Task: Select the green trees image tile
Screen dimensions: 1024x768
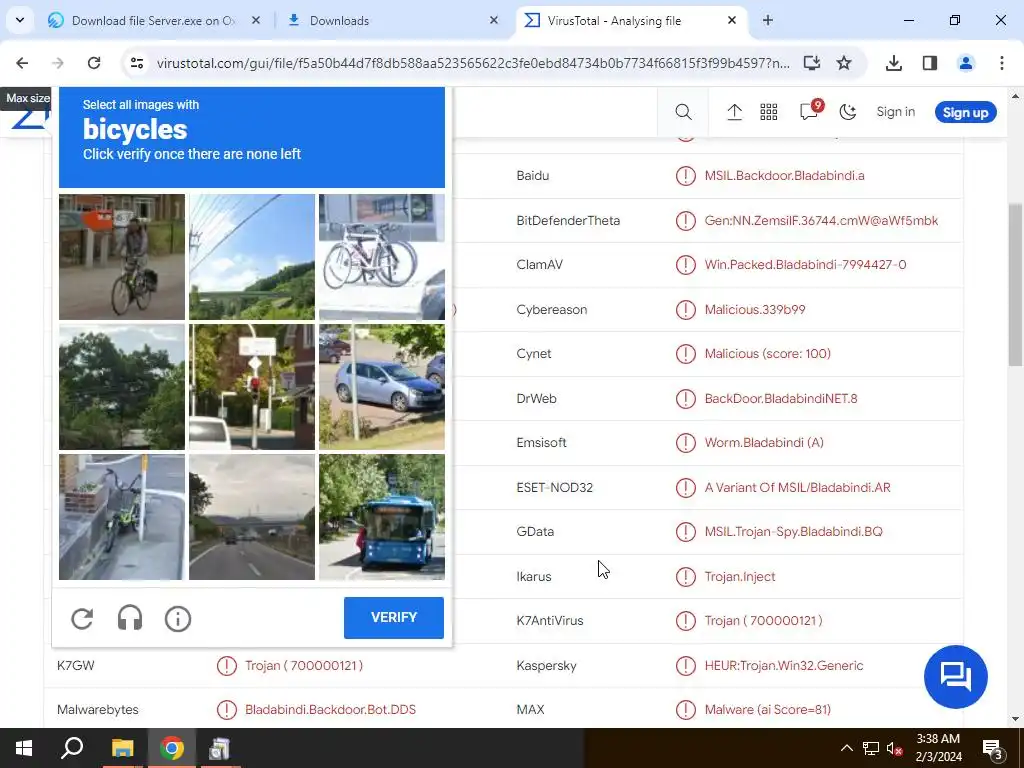Action: coord(122,387)
